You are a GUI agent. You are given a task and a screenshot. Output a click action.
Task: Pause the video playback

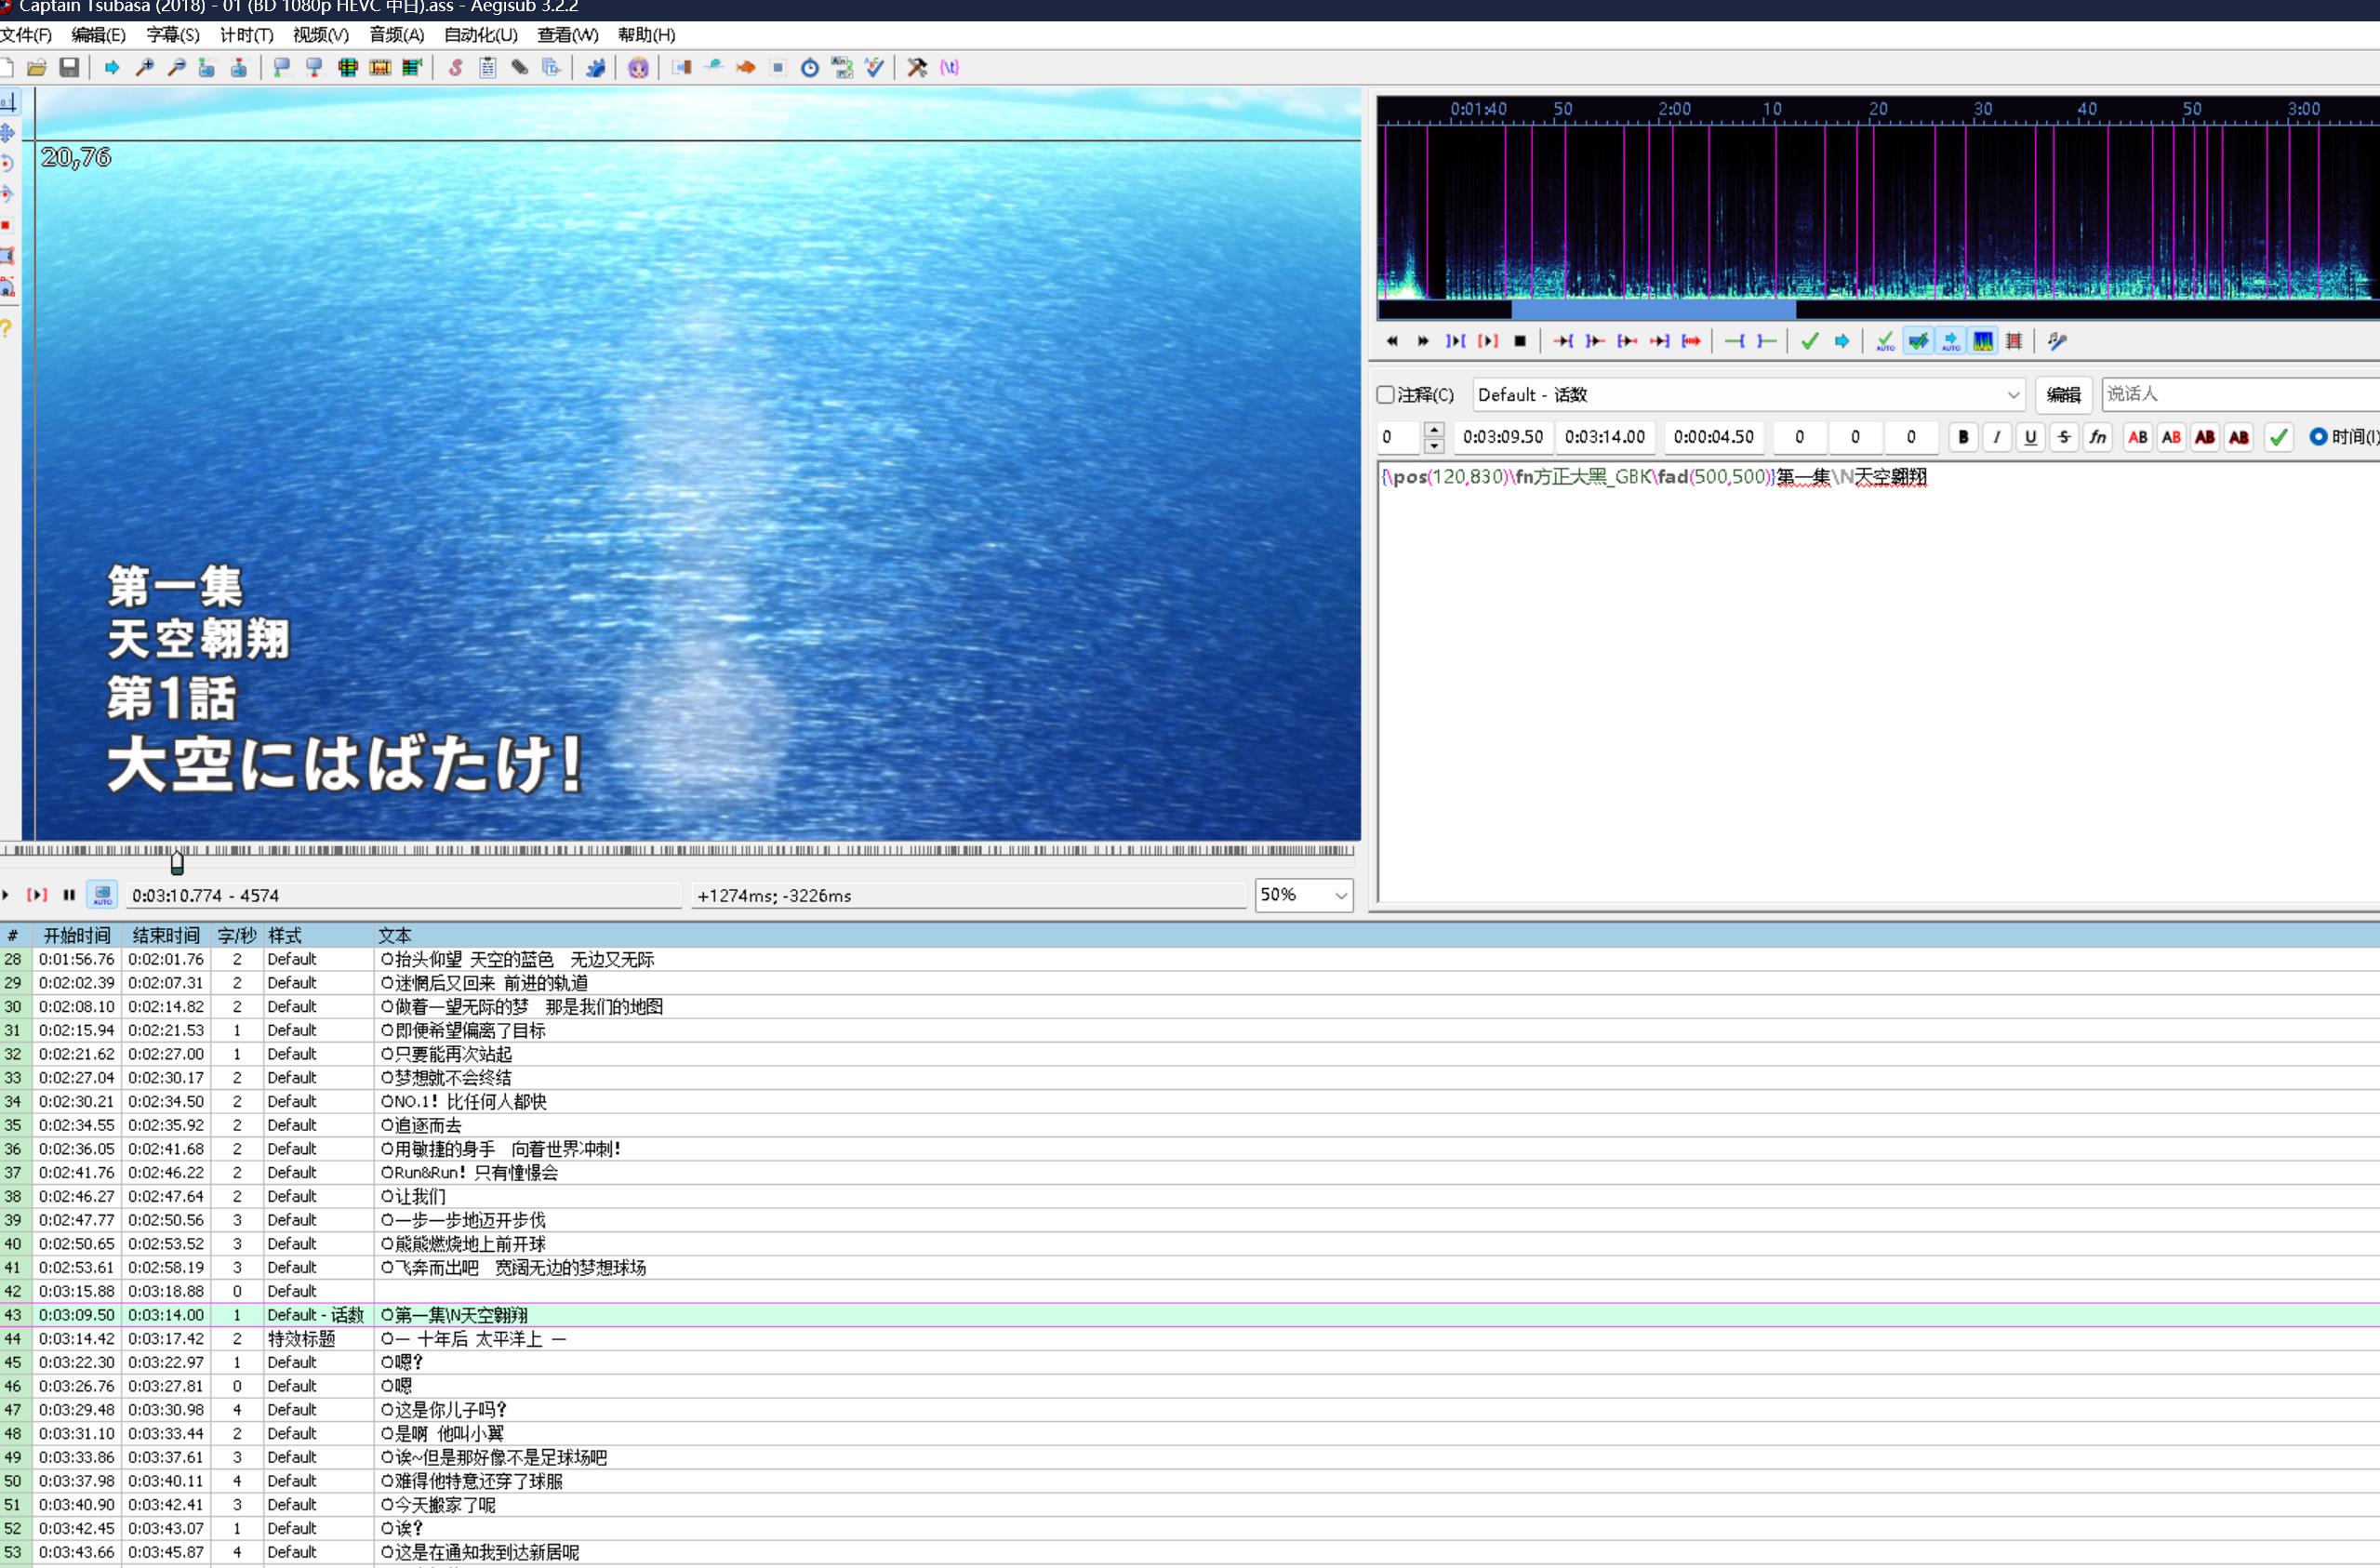click(x=69, y=895)
